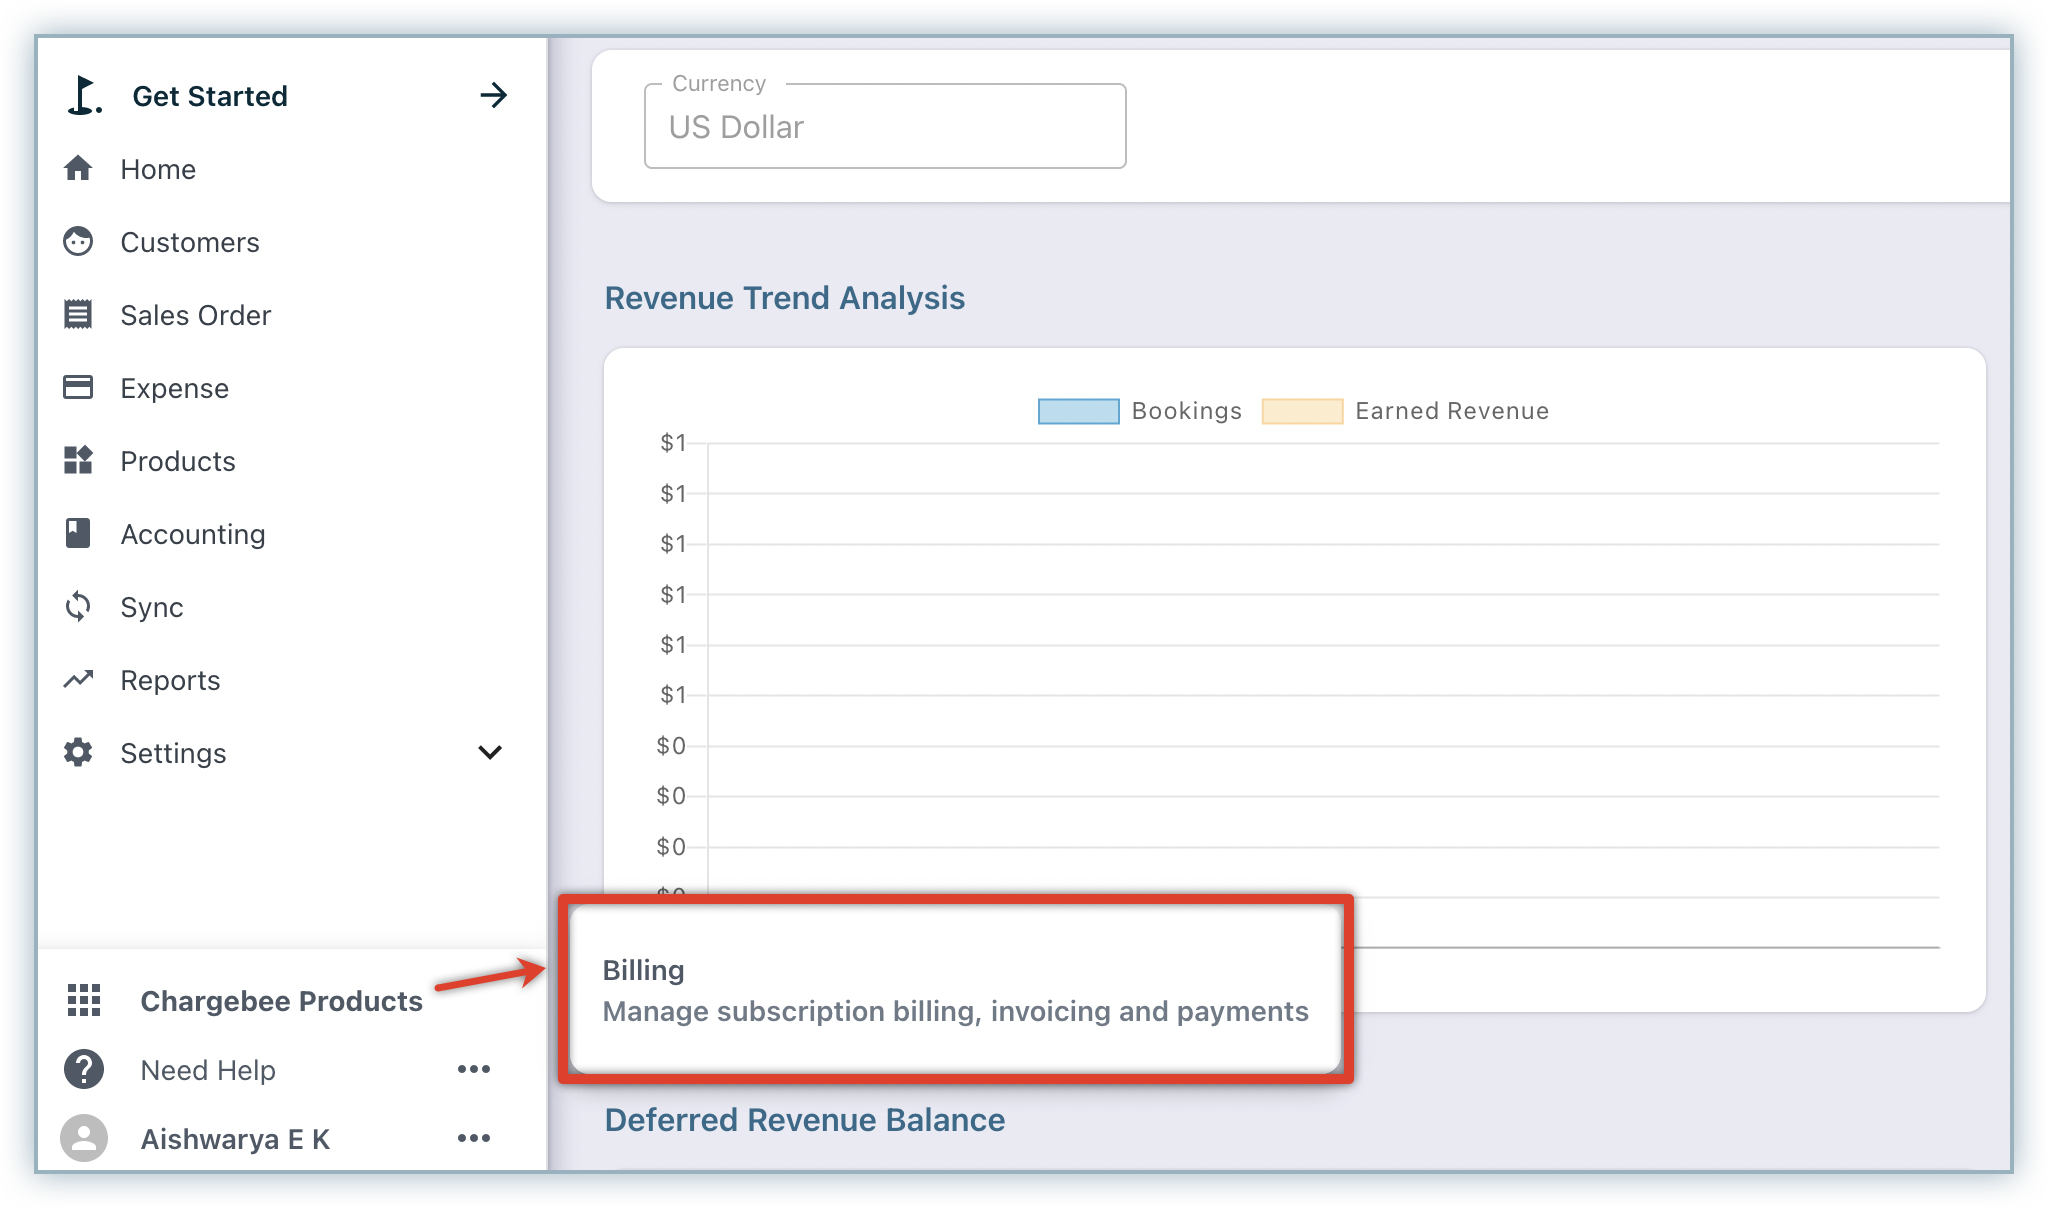Image resolution: width=2048 pixels, height=1208 pixels.
Task: Select Billing from Chargebee Products popup
Action: [954, 990]
